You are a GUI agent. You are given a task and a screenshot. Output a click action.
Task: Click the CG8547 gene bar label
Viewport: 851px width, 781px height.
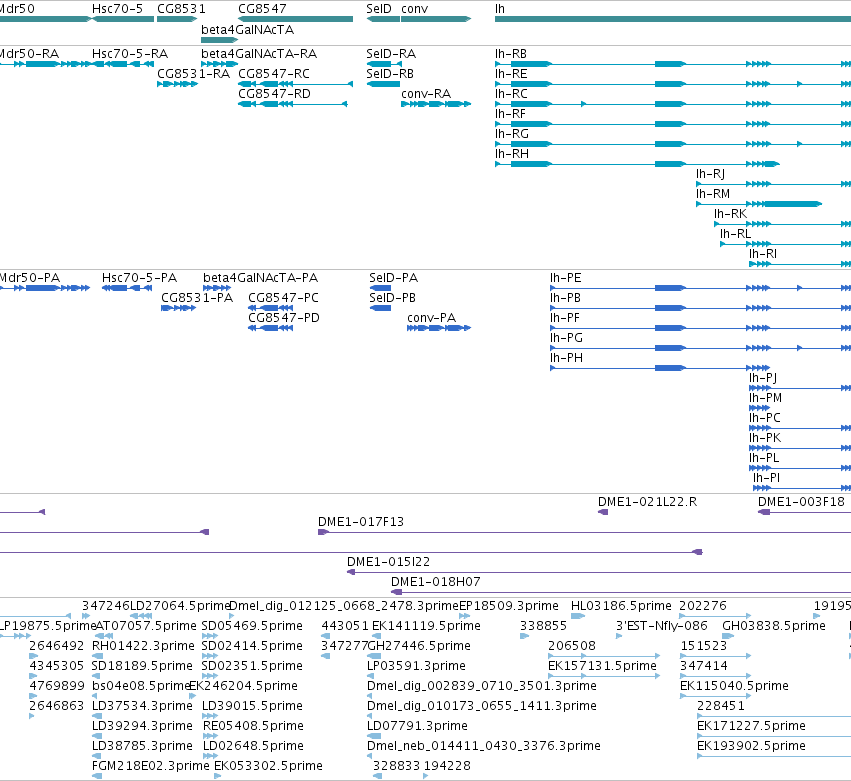click(262, 9)
